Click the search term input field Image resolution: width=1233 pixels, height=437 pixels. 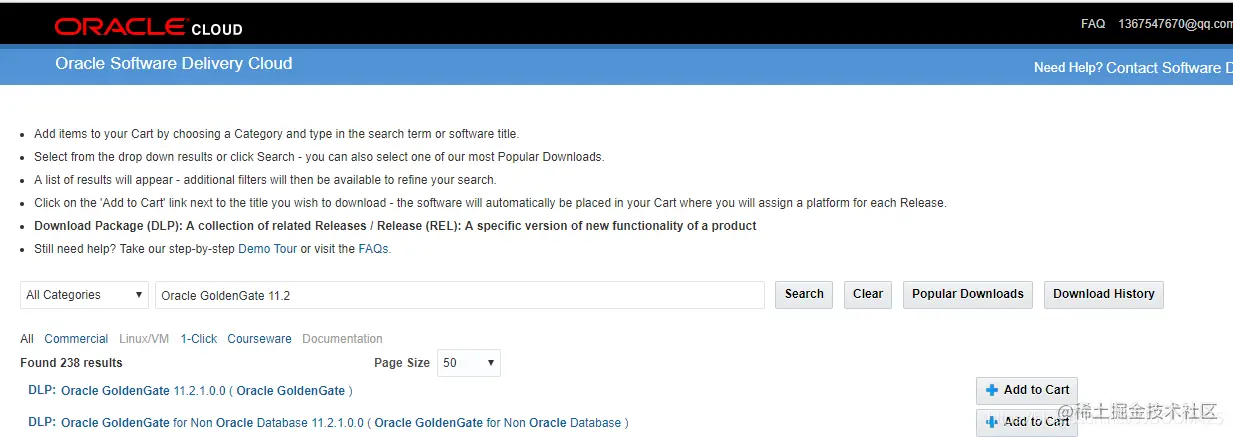[x=460, y=295]
